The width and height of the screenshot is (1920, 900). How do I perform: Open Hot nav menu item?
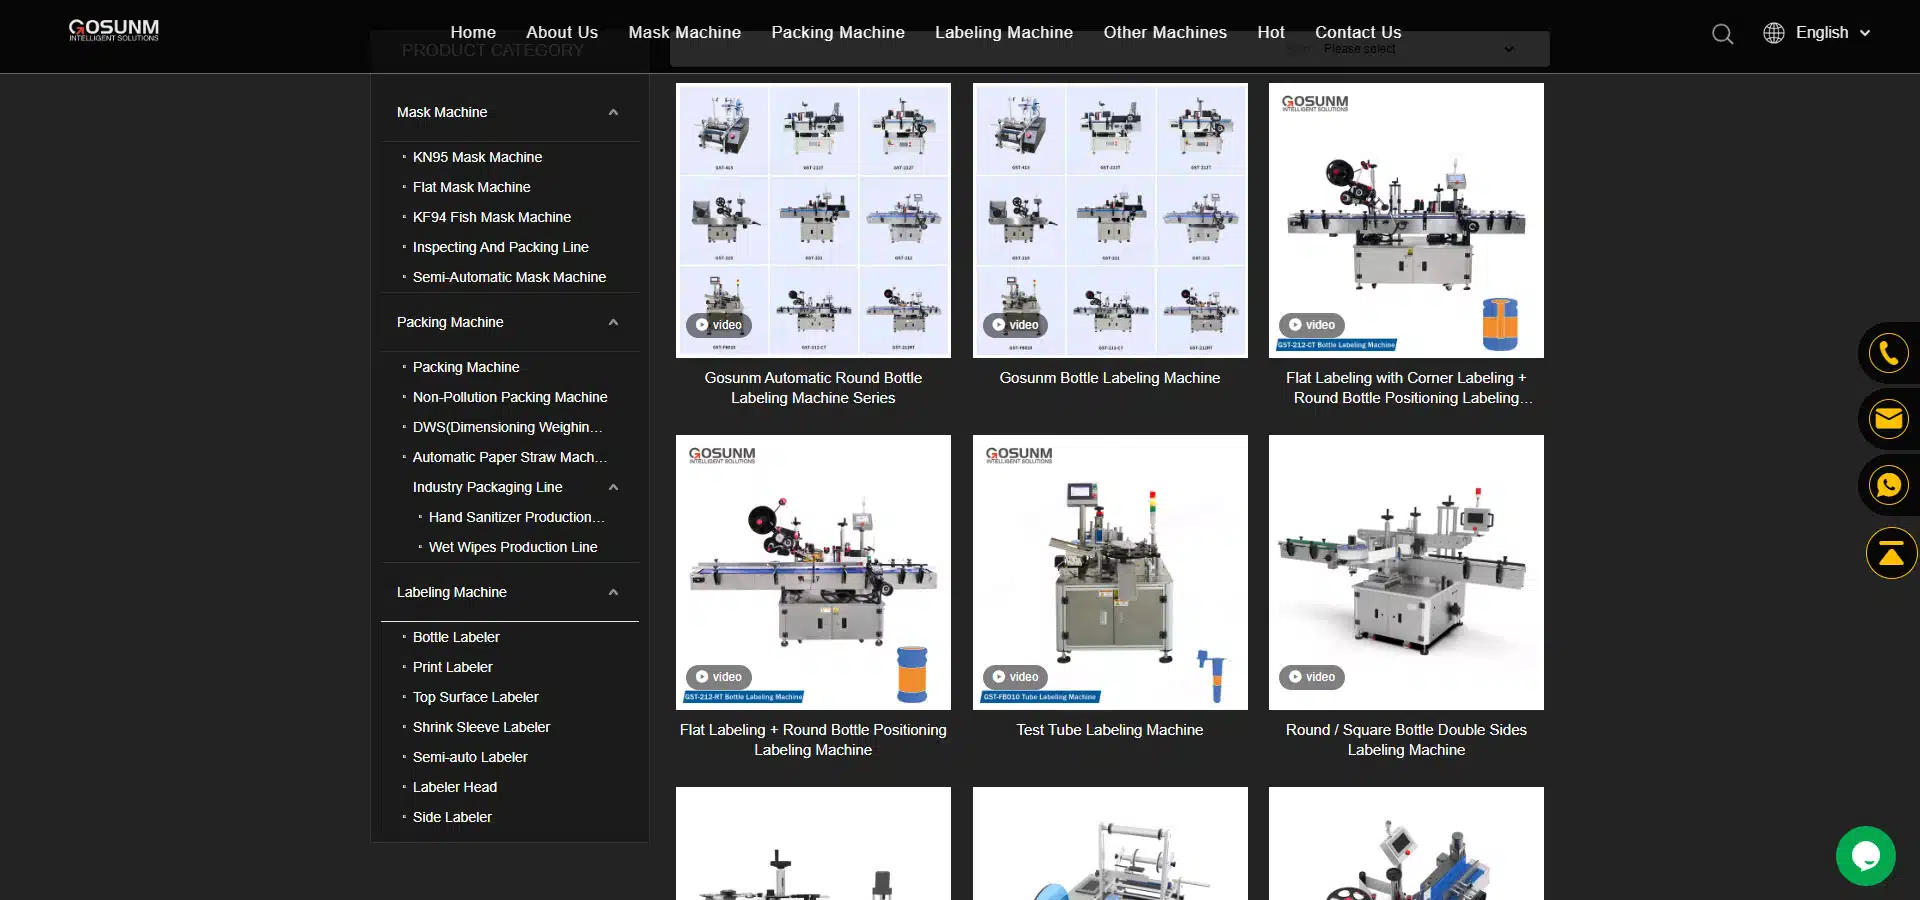(x=1271, y=32)
